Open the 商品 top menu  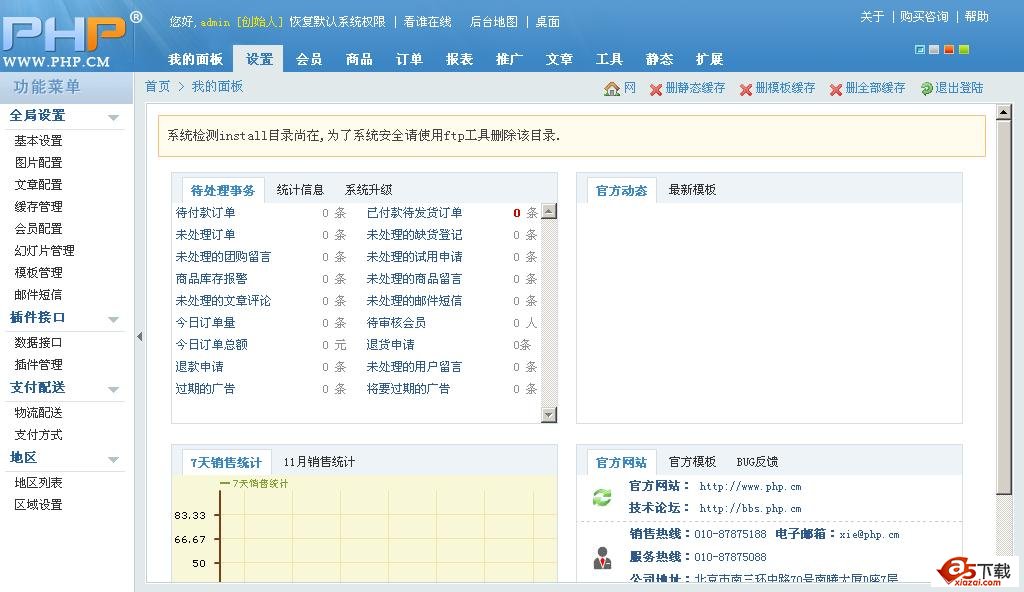[x=359, y=59]
